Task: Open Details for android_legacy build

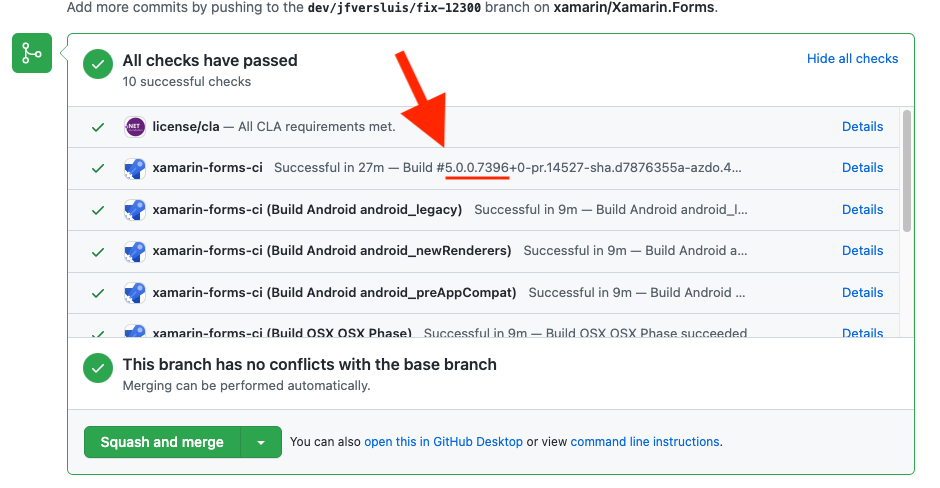Action: pos(862,209)
